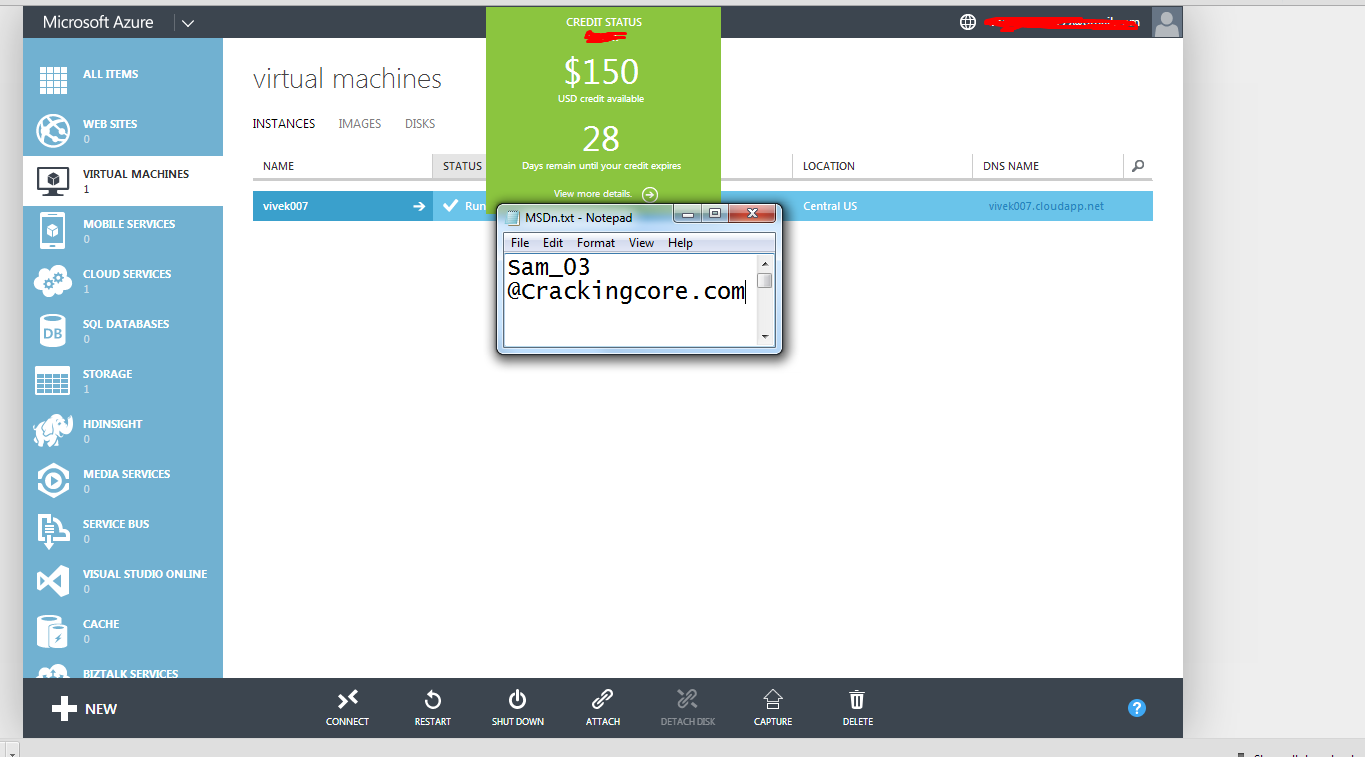Select the vivek007 virtual machine row name
1365x757 pixels.
click(x=285, y=206)
